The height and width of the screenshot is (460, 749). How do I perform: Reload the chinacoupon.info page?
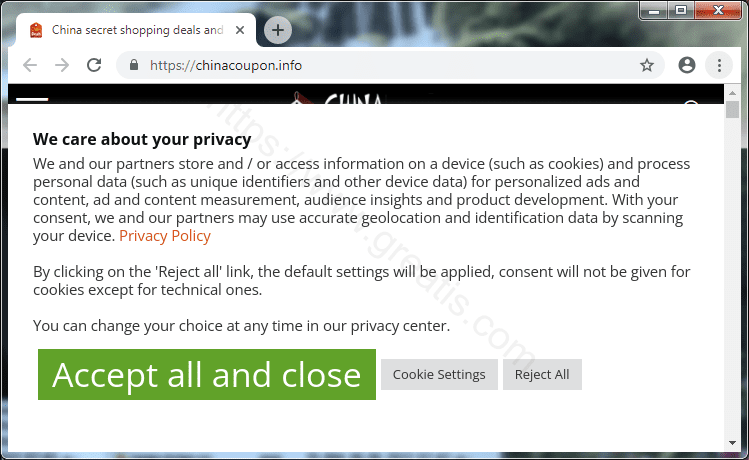[x=94, y=65]
